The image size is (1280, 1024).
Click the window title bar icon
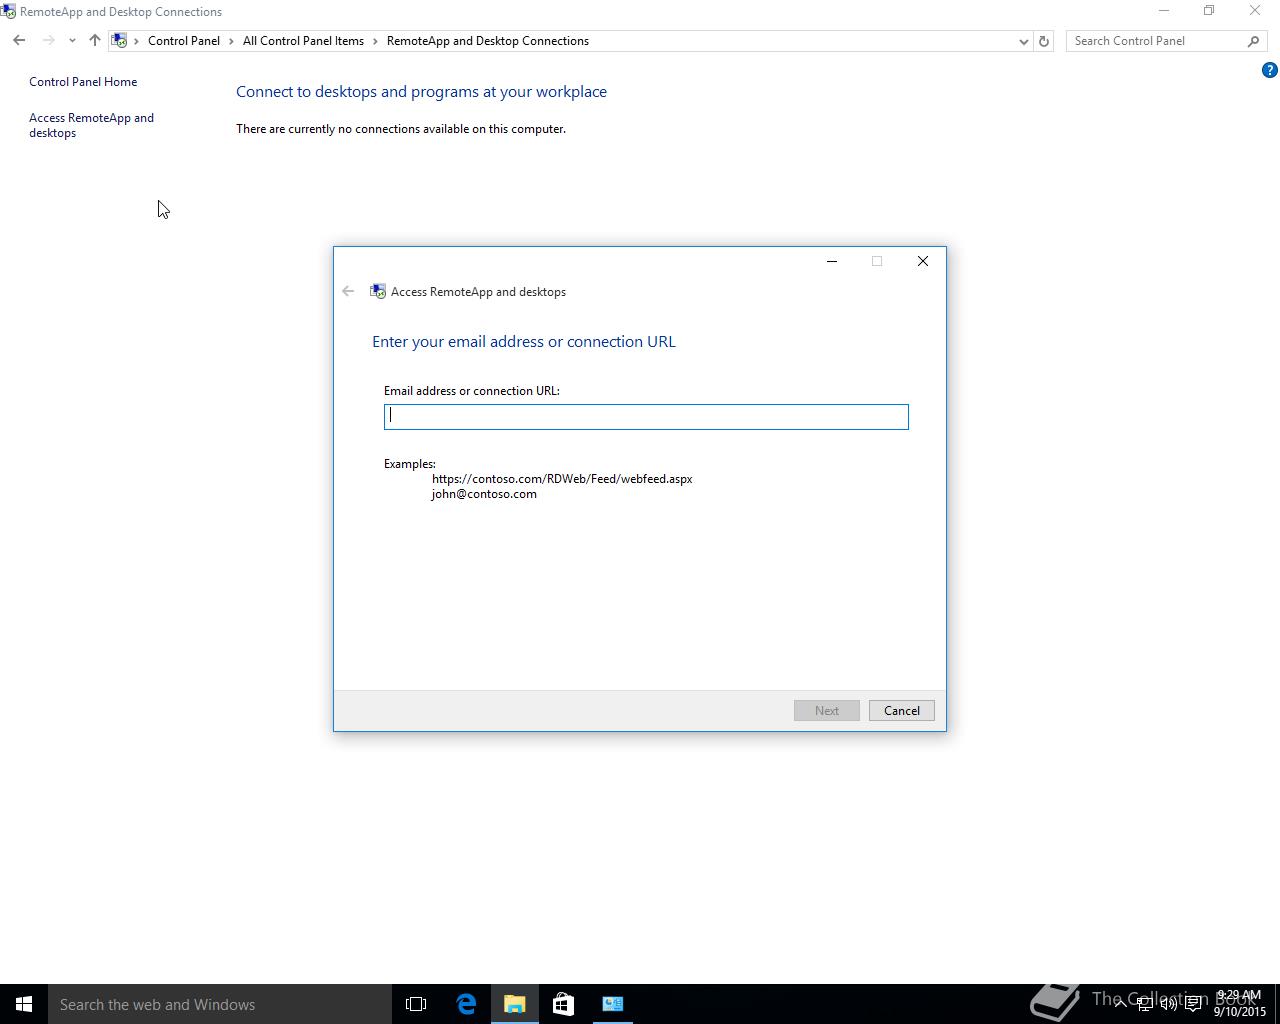[x=8, y=12]
